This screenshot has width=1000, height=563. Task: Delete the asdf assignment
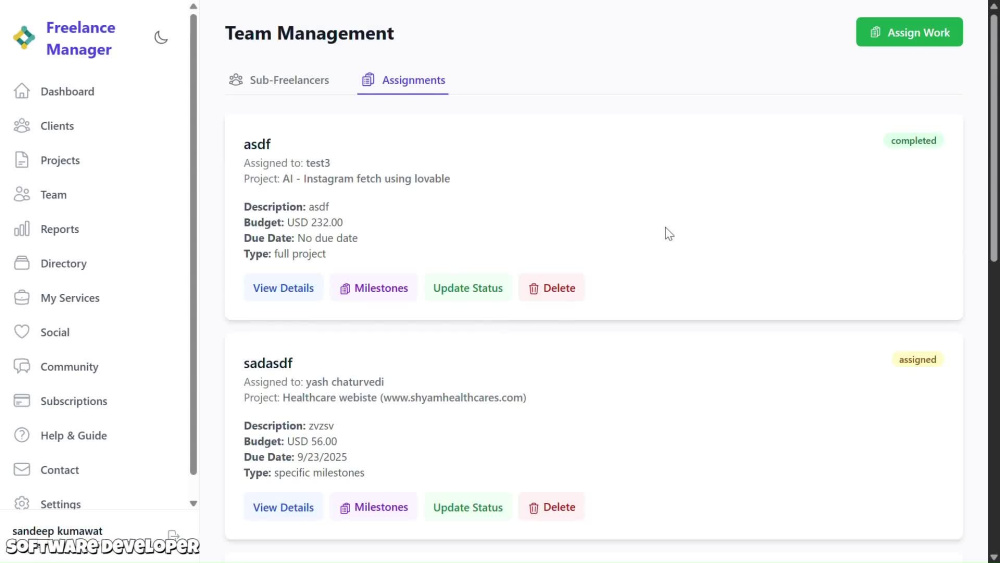click(x=552, y=288)
